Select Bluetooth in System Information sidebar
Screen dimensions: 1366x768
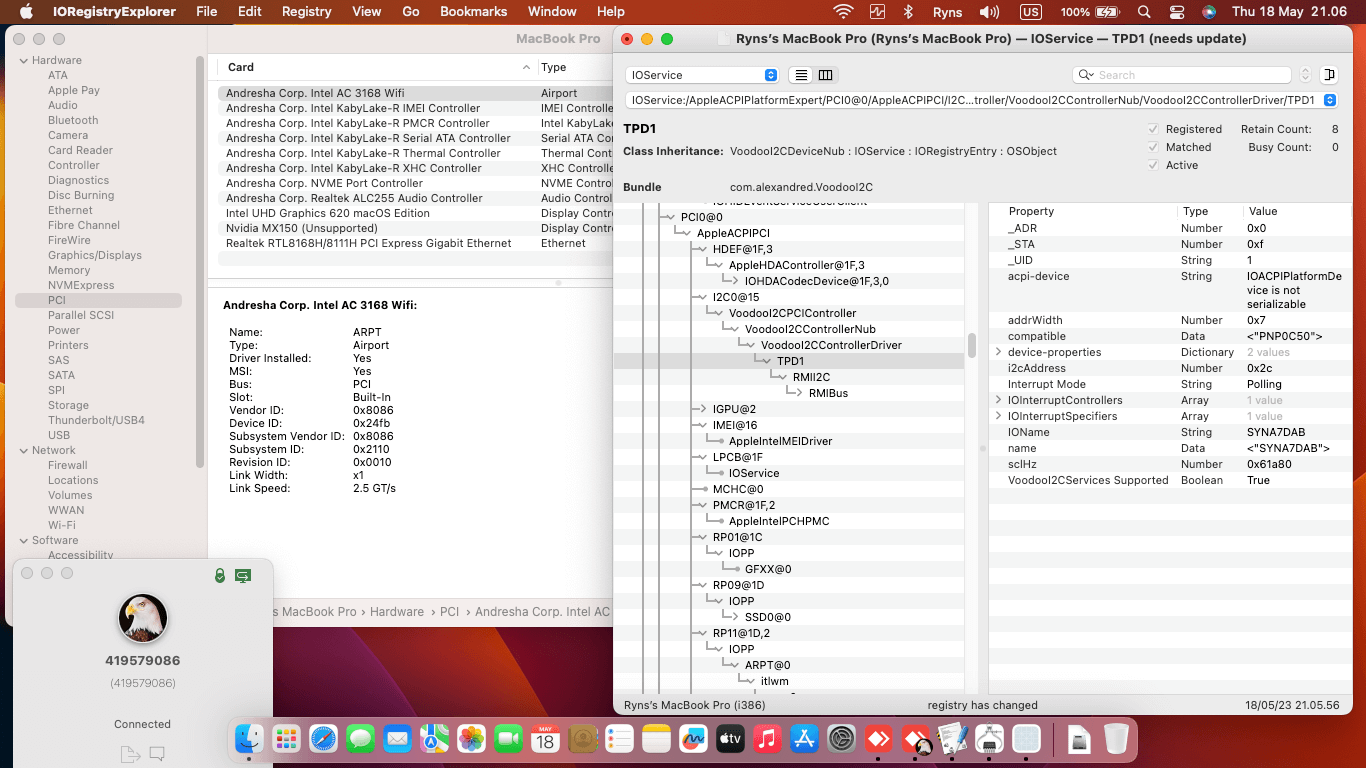[x=73, y=120]
